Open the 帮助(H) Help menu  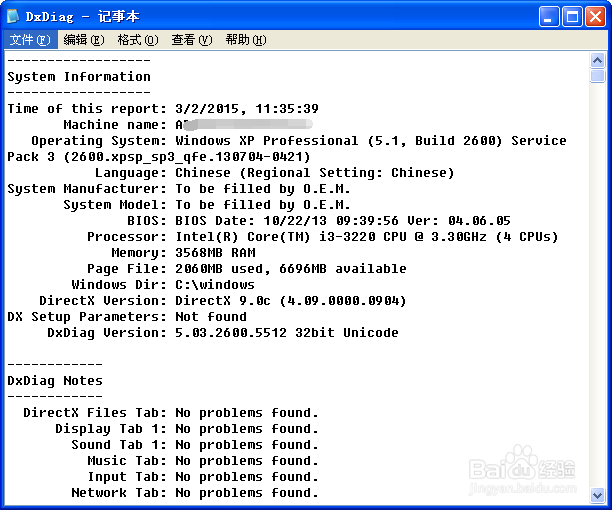pos(246,40)
